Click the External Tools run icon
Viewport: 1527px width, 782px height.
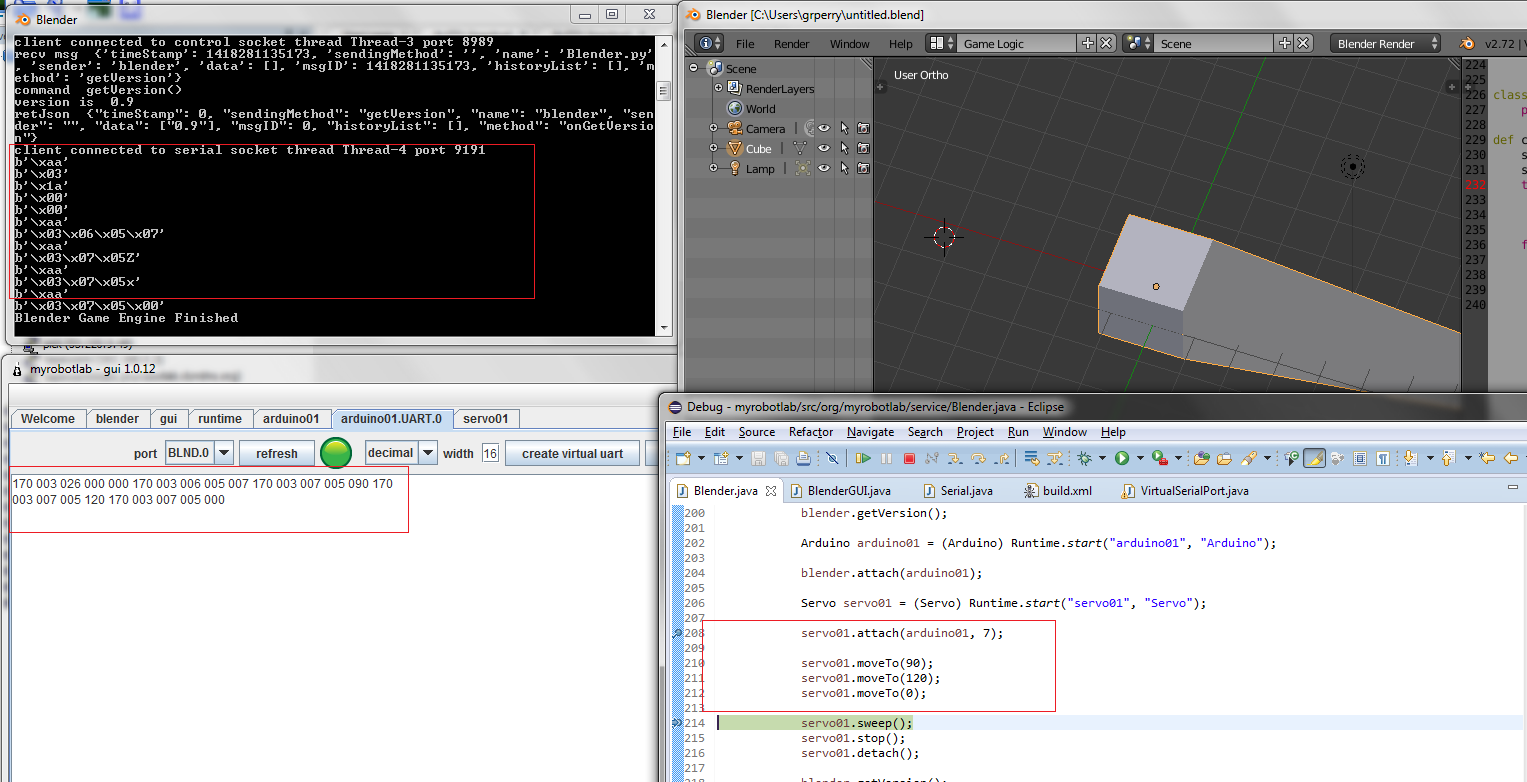[1160, 458]
